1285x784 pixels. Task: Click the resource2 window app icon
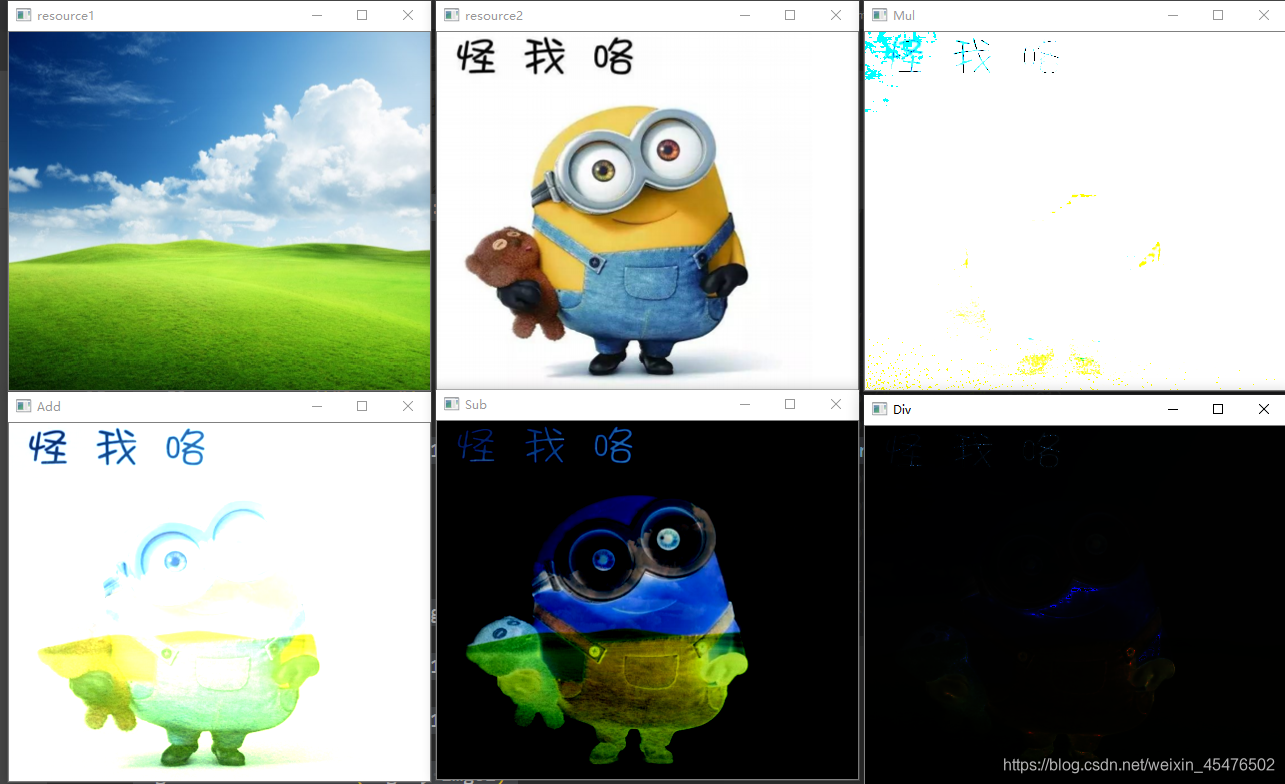pos(452,16)
